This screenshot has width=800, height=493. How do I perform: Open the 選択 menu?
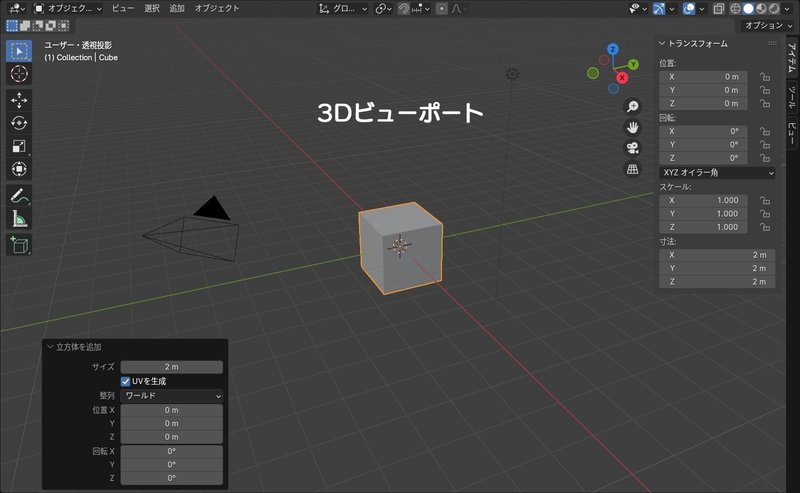pyautogui.click(x=152, y=9)
